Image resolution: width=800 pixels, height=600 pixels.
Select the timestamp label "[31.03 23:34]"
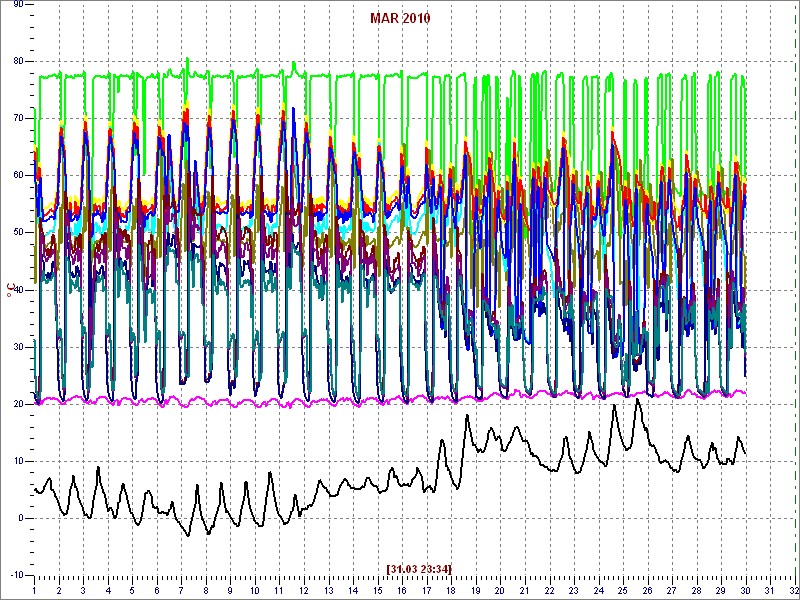419,568
